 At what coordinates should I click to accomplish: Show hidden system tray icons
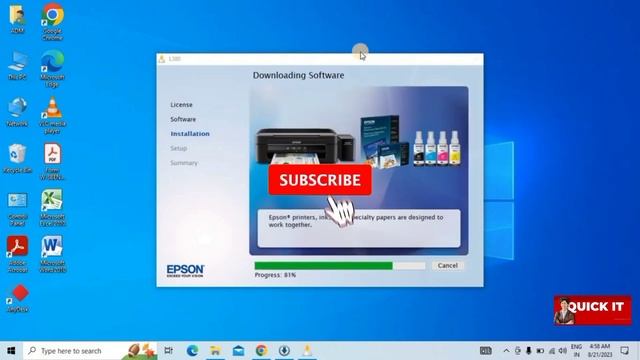pos(506,351)
